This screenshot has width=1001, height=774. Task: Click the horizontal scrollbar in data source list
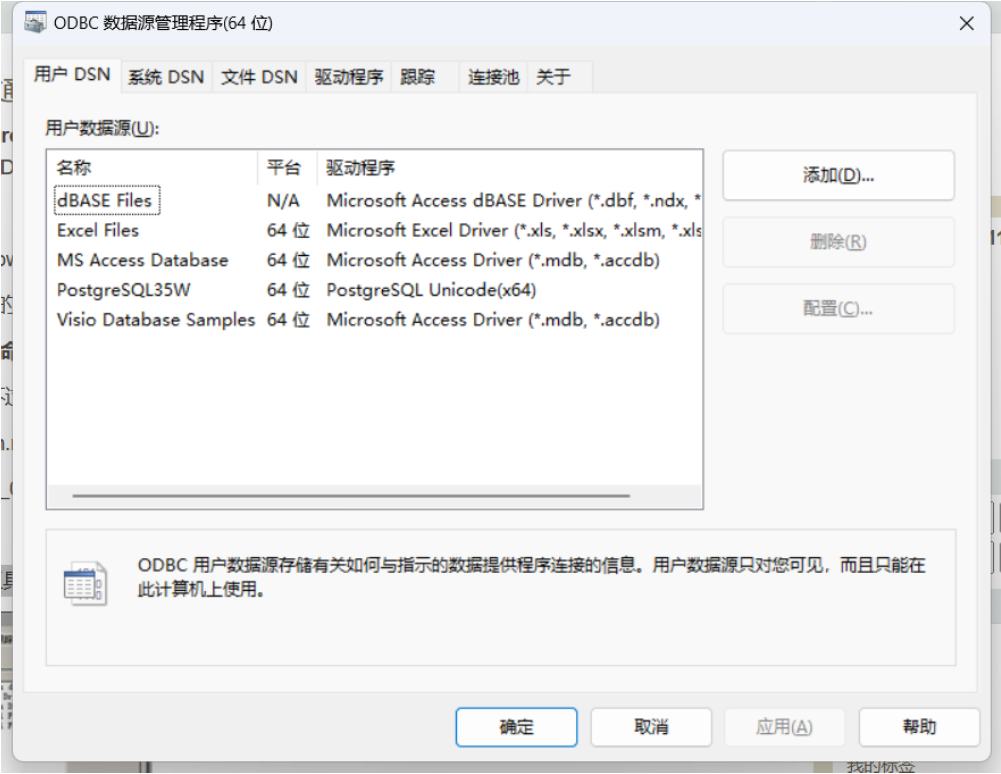(351, 496)
